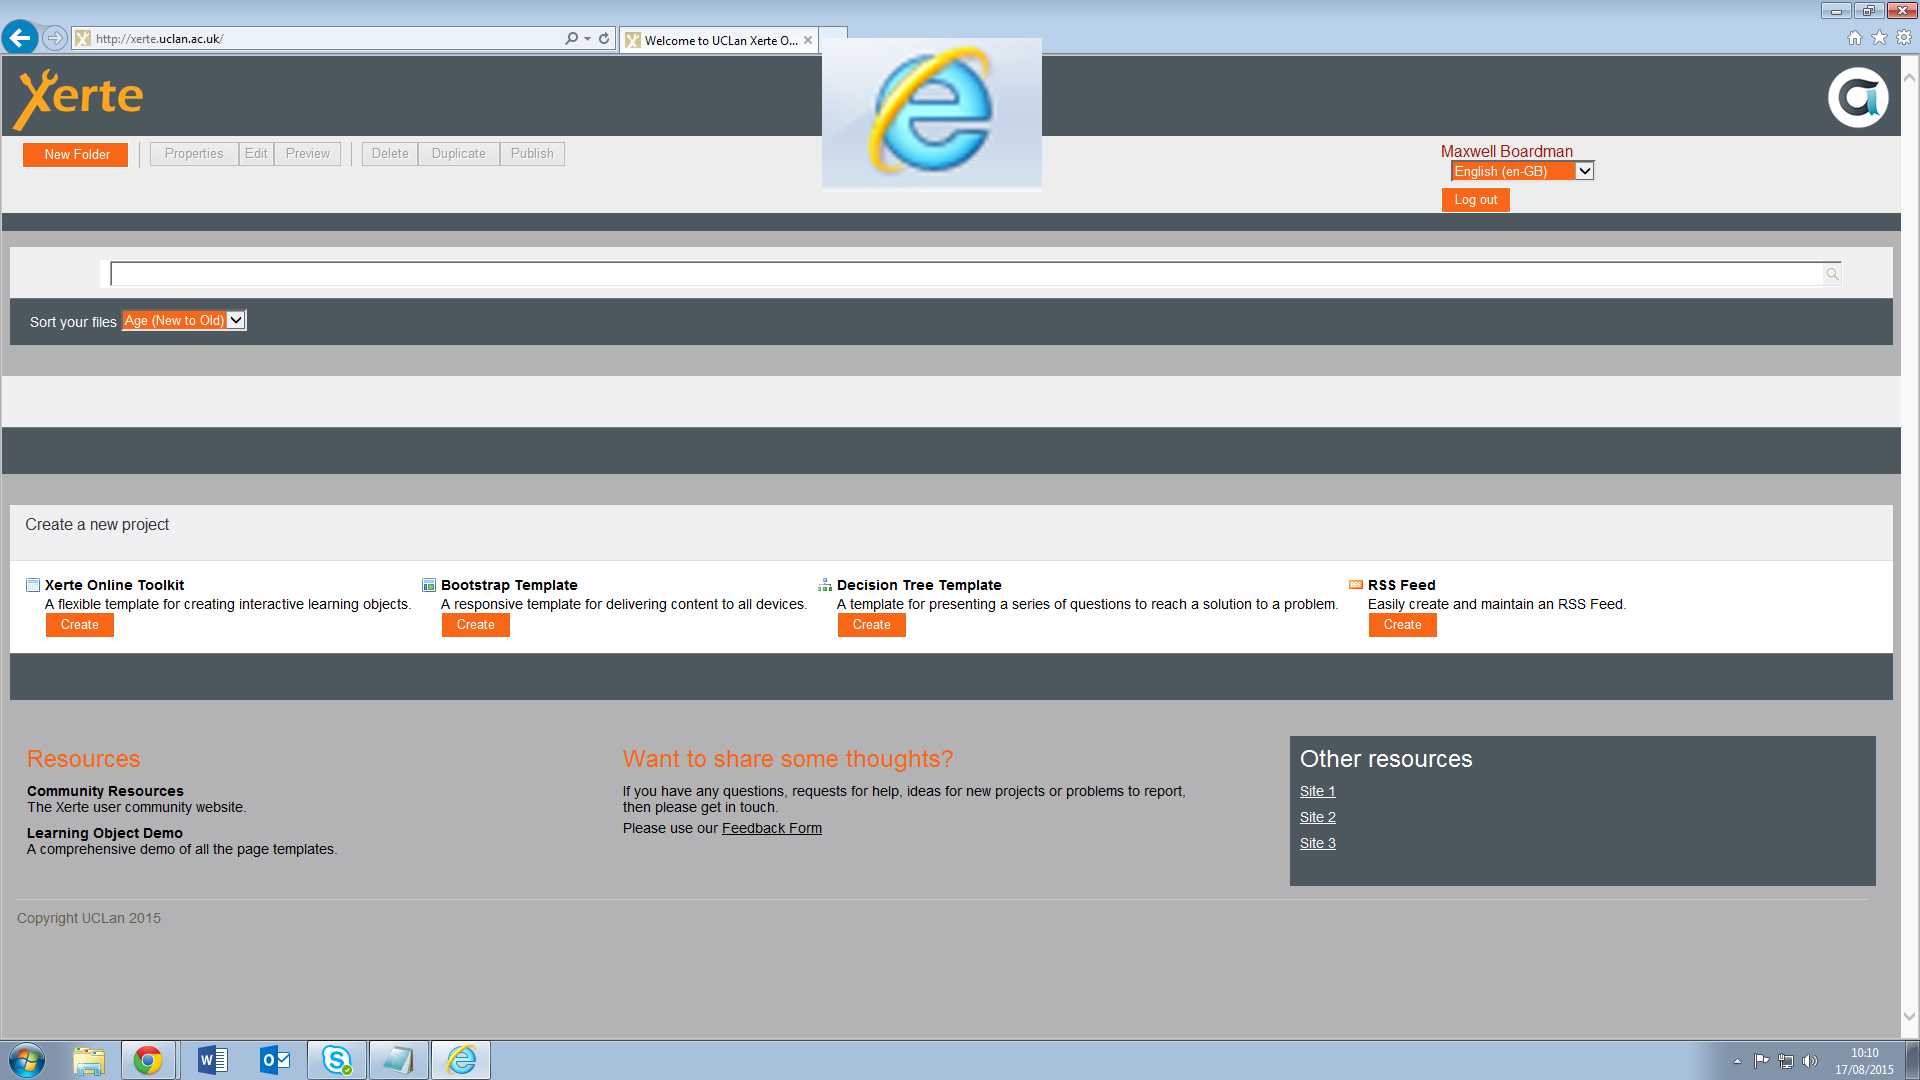Open the Action Center flag icon
Image resolution: width=1920 pixels, height=1080 pixels.
tap(1762, 1061)
